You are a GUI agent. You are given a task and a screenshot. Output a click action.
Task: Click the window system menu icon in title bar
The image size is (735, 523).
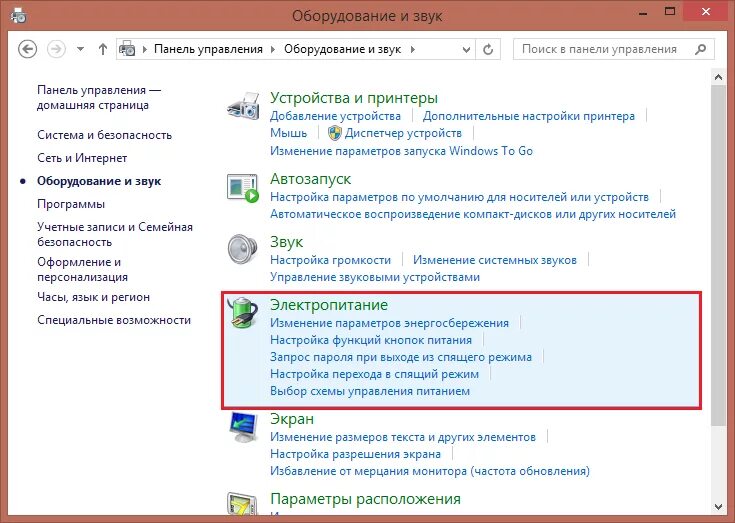point(19,15)
